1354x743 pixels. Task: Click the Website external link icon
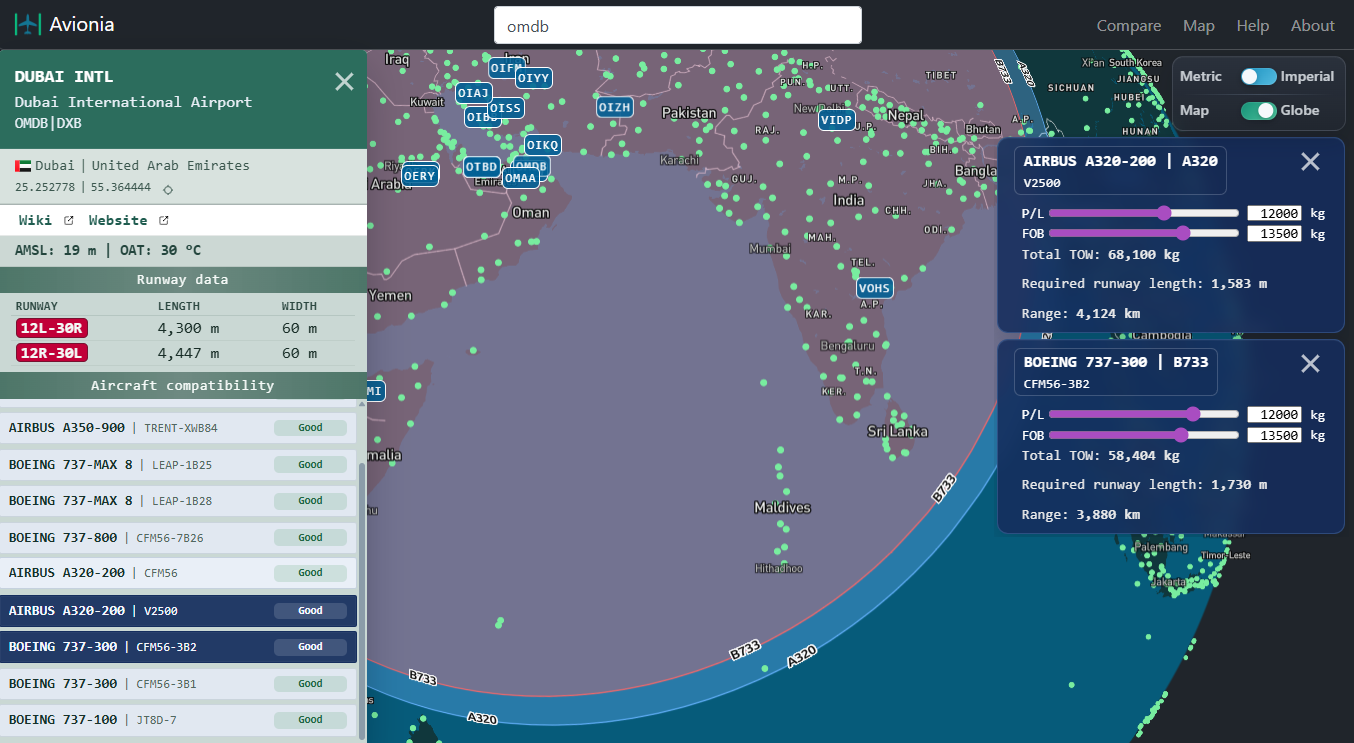(x=164, y=220)
